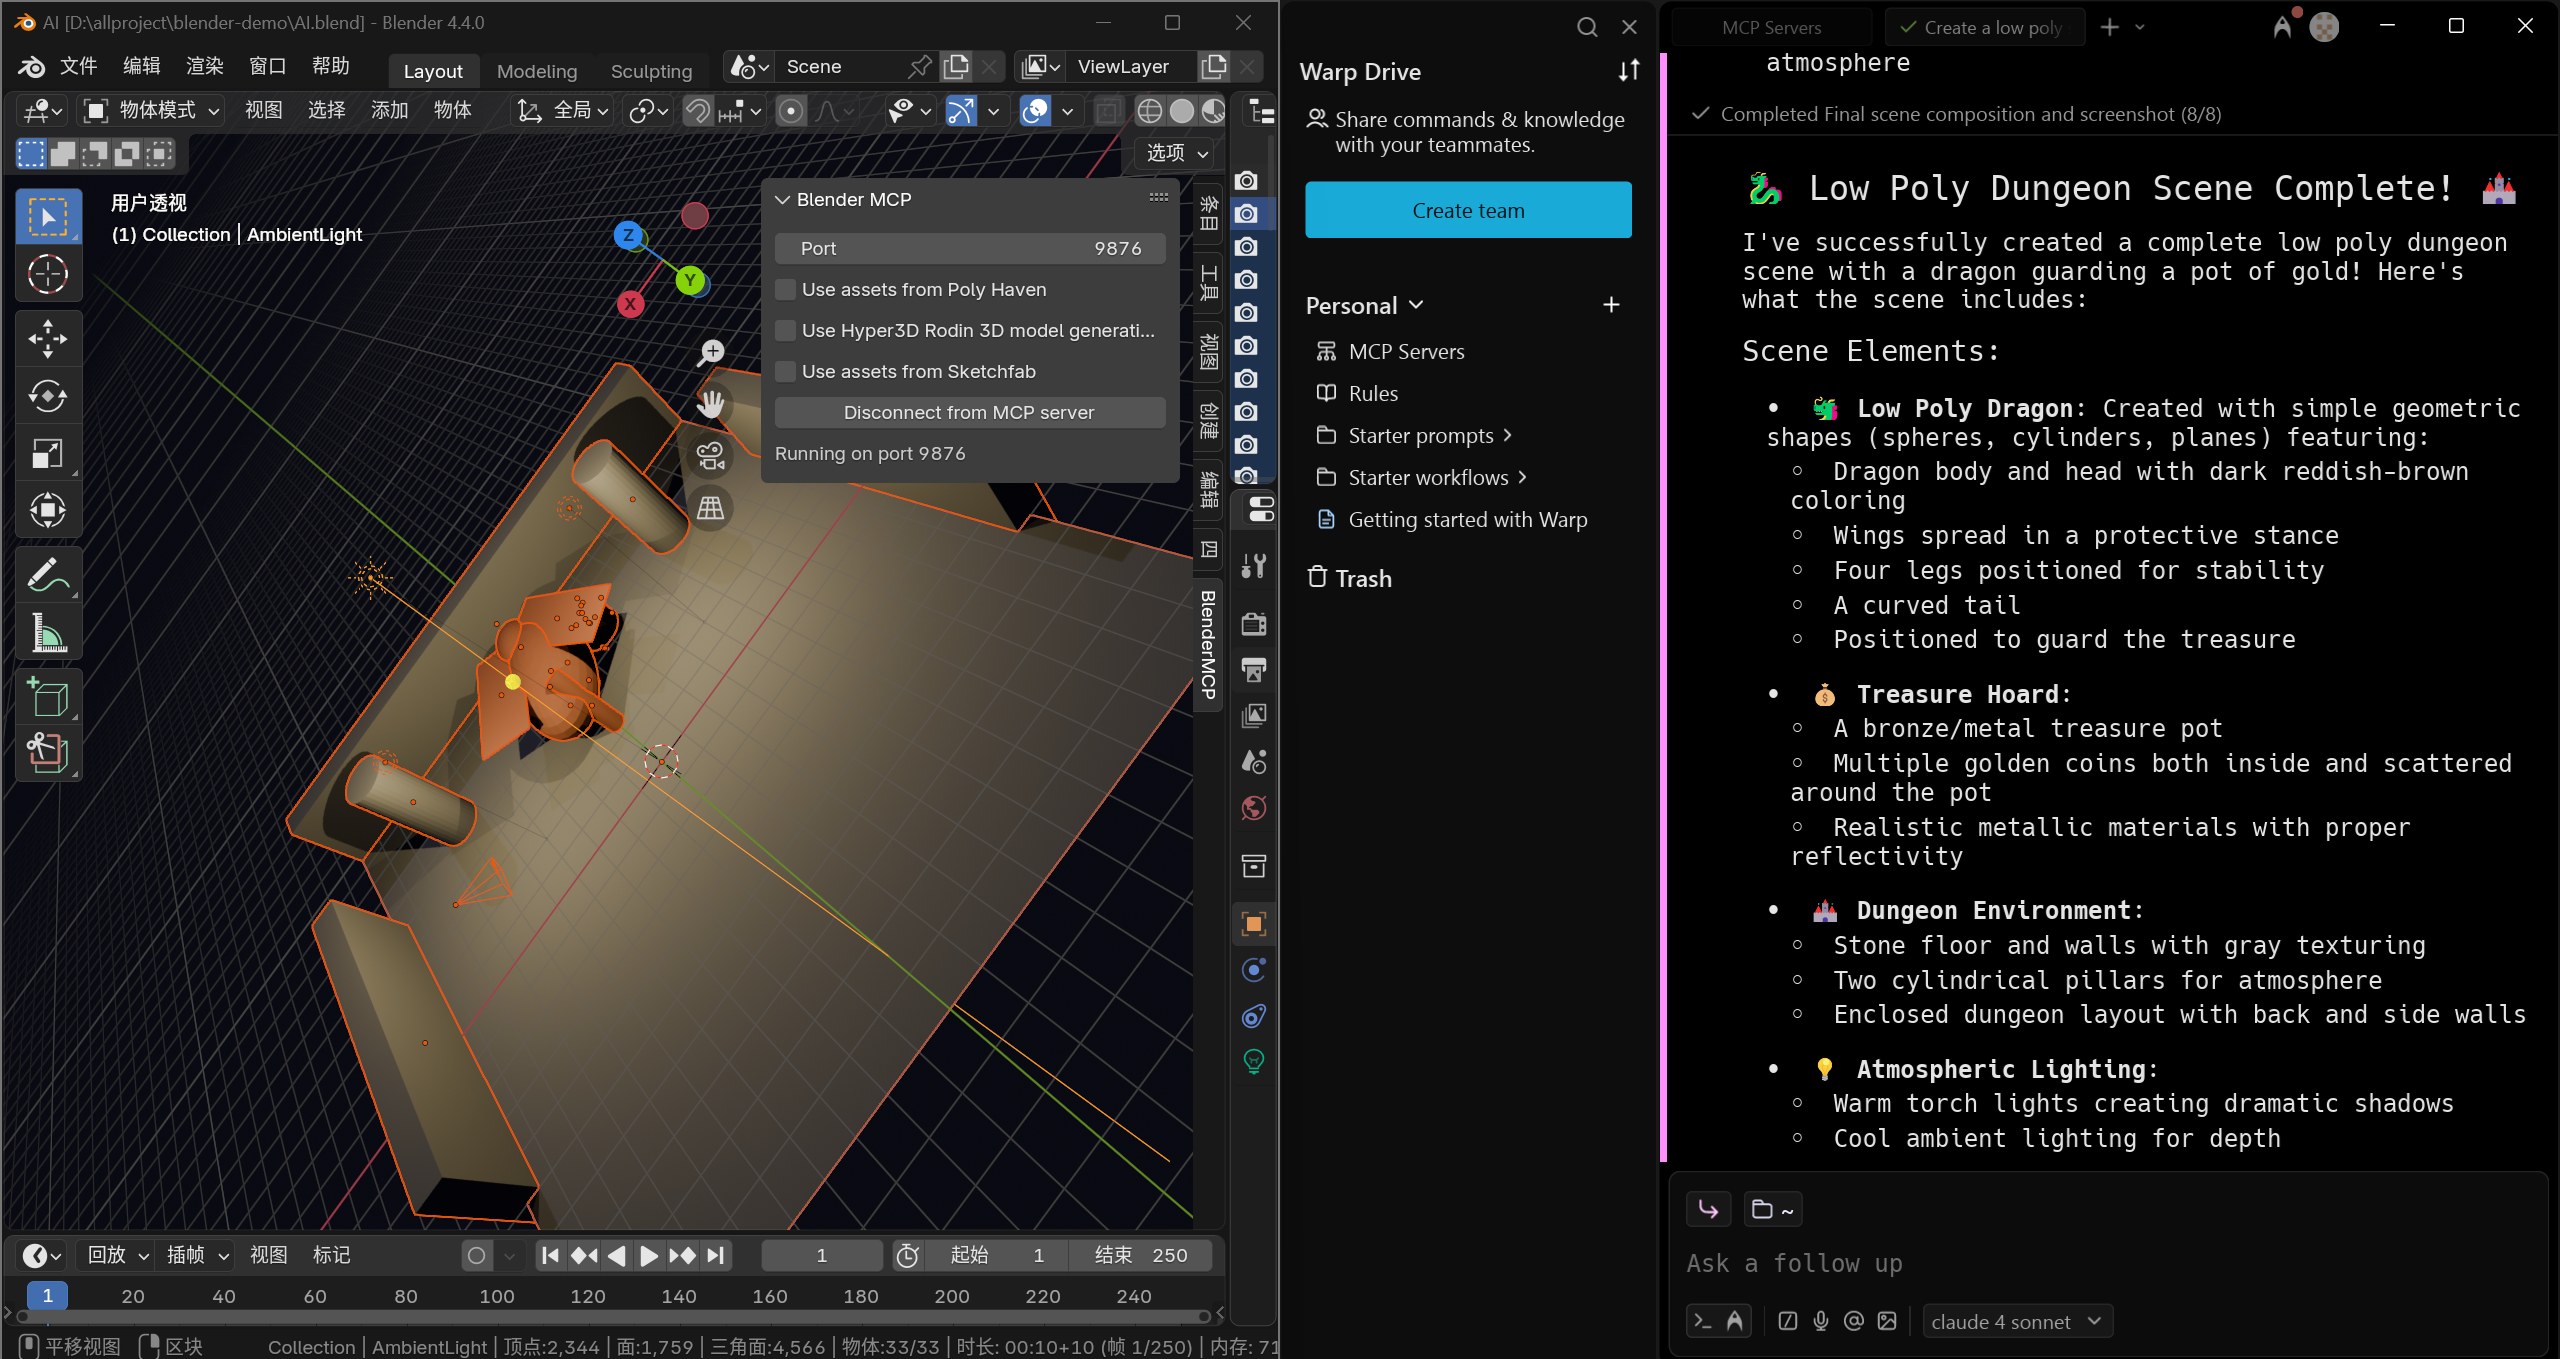Click the @ context icon in Warp
This screenshot has height=1359, width=2560.
pos(1854,1321)
